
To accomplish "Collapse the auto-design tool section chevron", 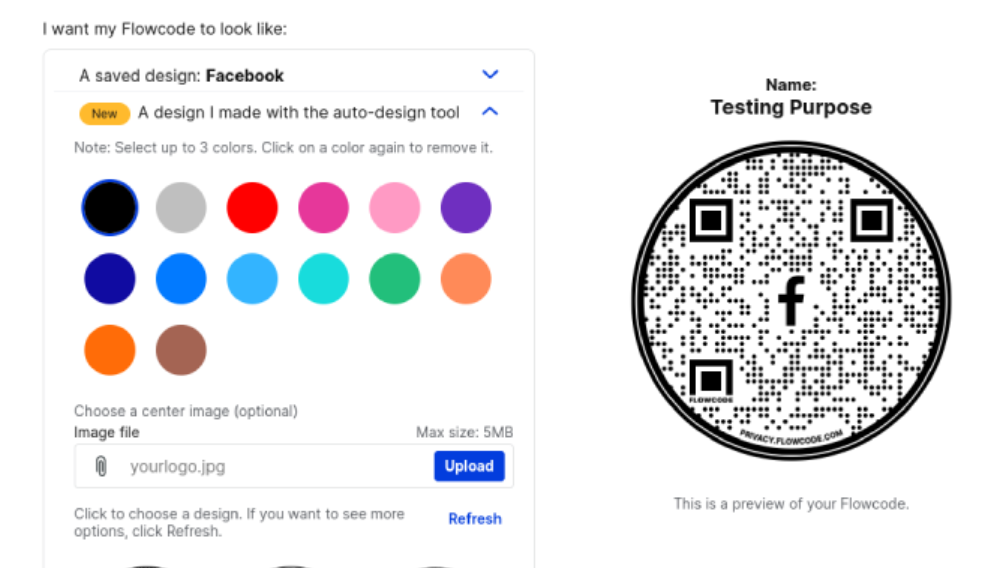I will point(489,112).
